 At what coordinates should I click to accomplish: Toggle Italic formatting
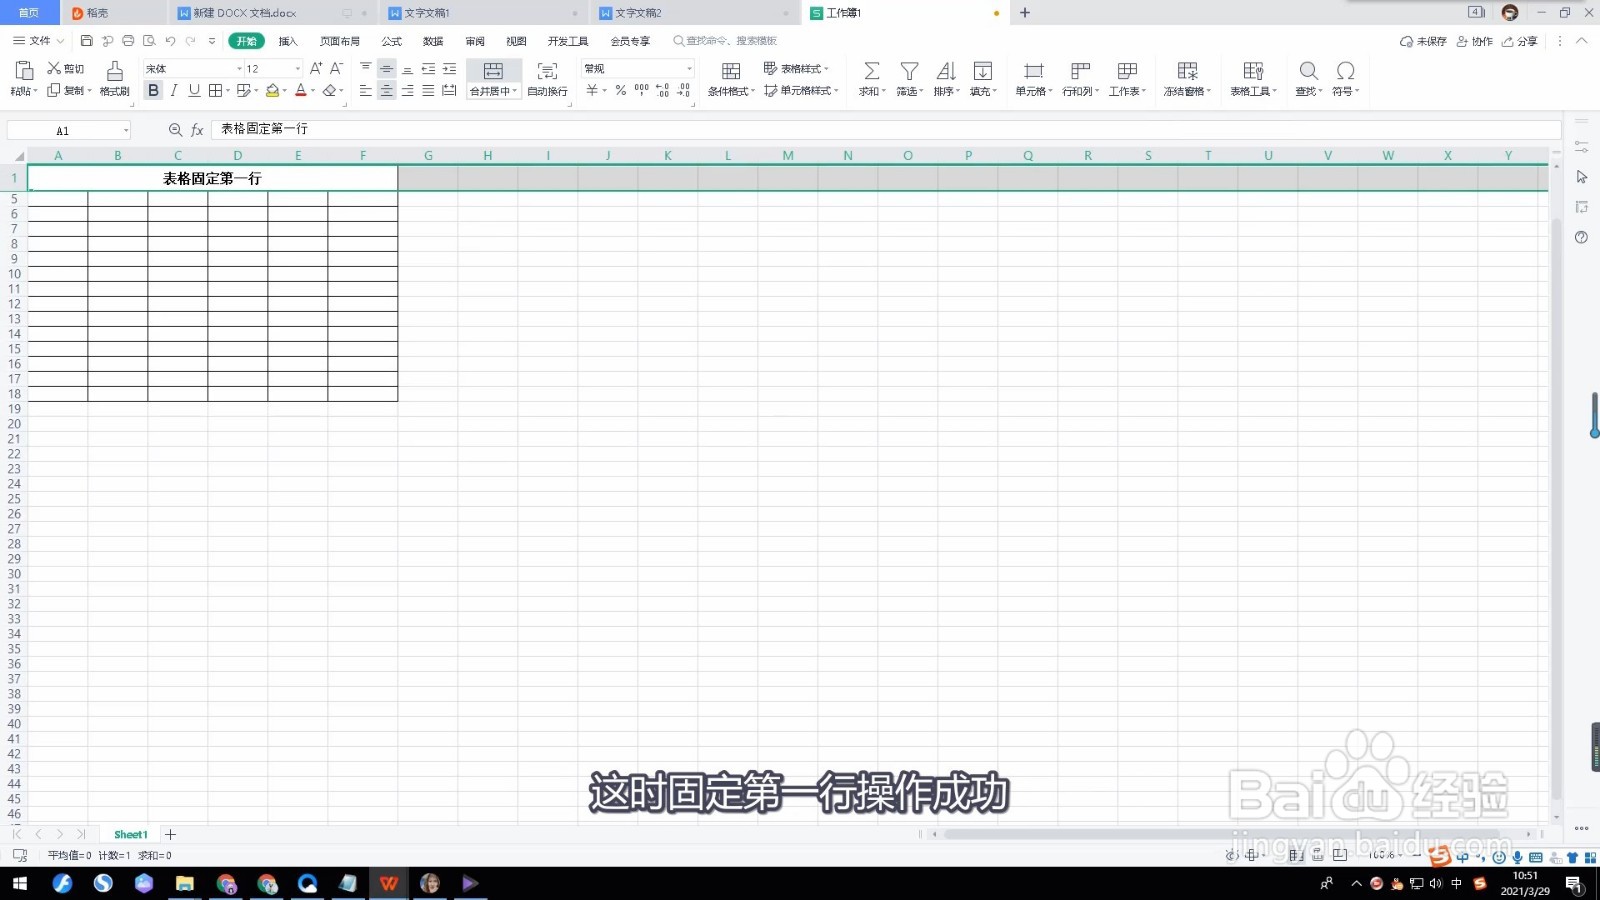(x=174, y=91)
